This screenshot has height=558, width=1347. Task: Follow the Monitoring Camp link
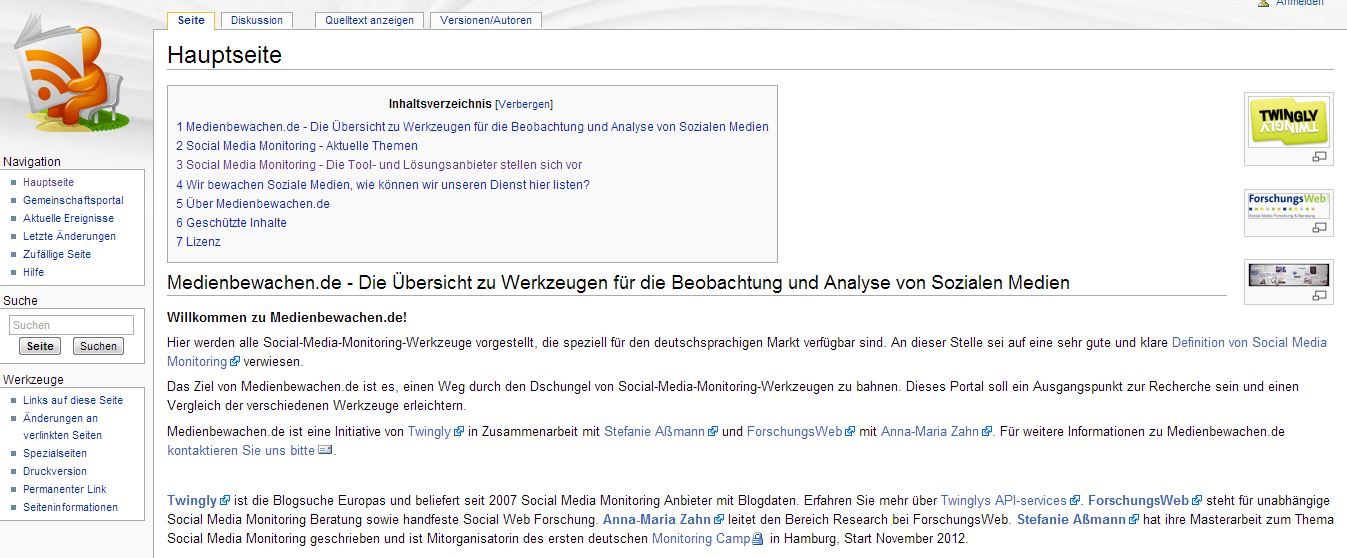point(708,539)
